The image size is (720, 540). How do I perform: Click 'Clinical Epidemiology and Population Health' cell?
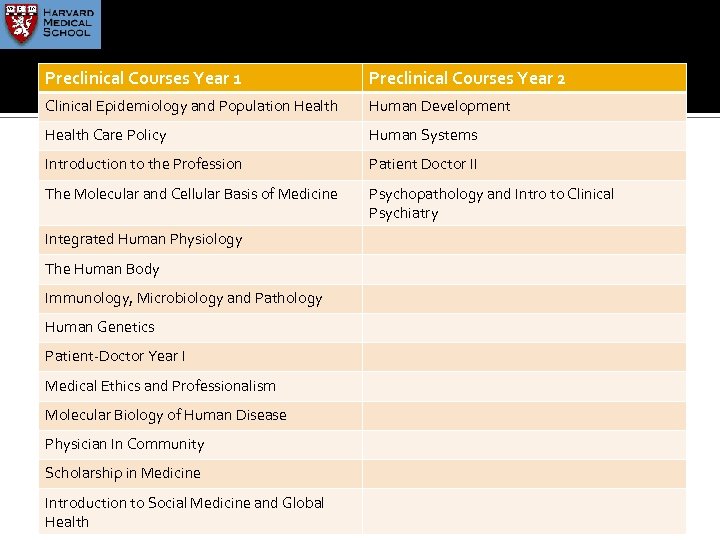click(201, 107)
